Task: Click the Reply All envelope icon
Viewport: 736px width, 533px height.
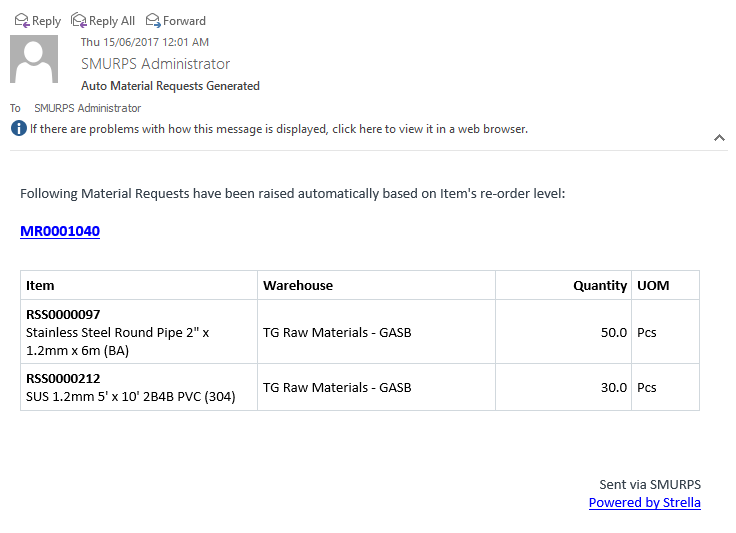Action: point(78,21)
